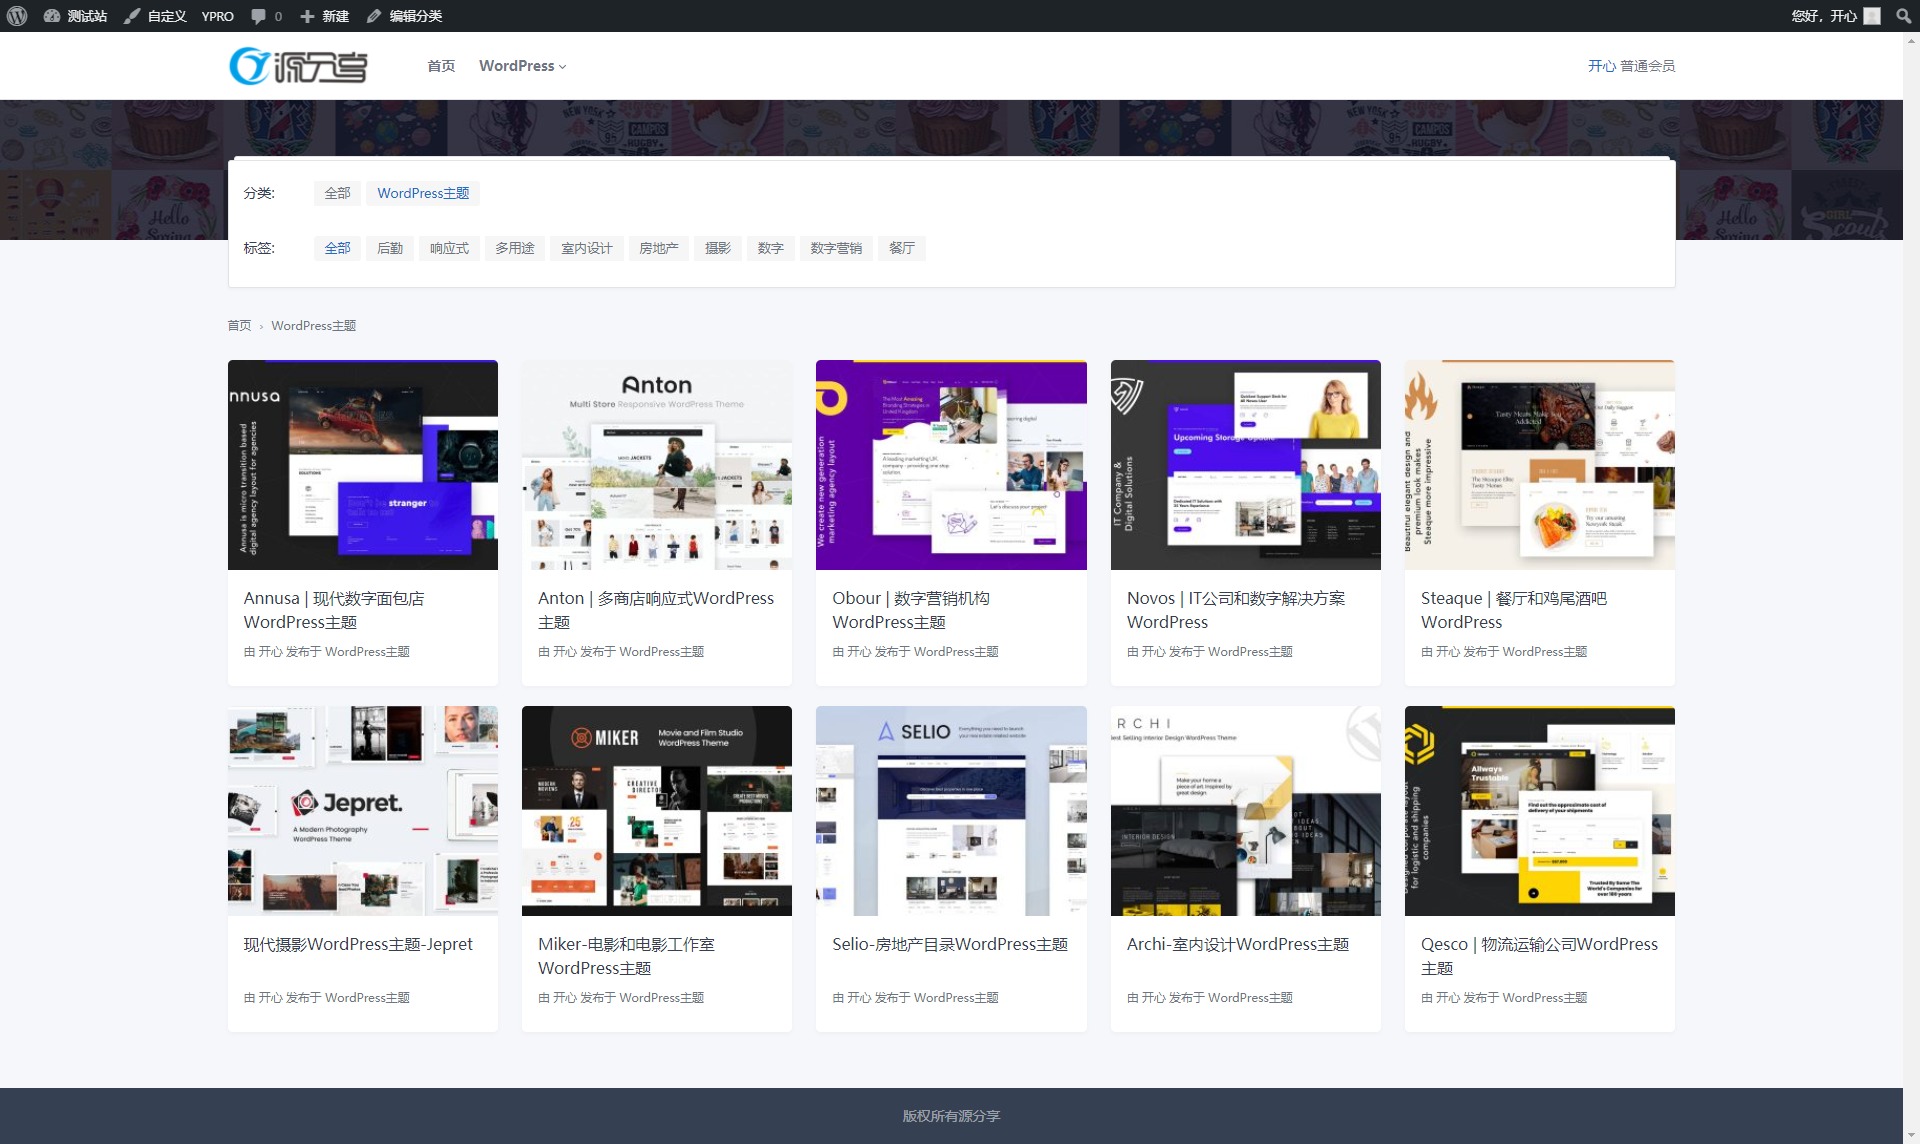Open user avatar in admin bar

(x=1872, y=16)
